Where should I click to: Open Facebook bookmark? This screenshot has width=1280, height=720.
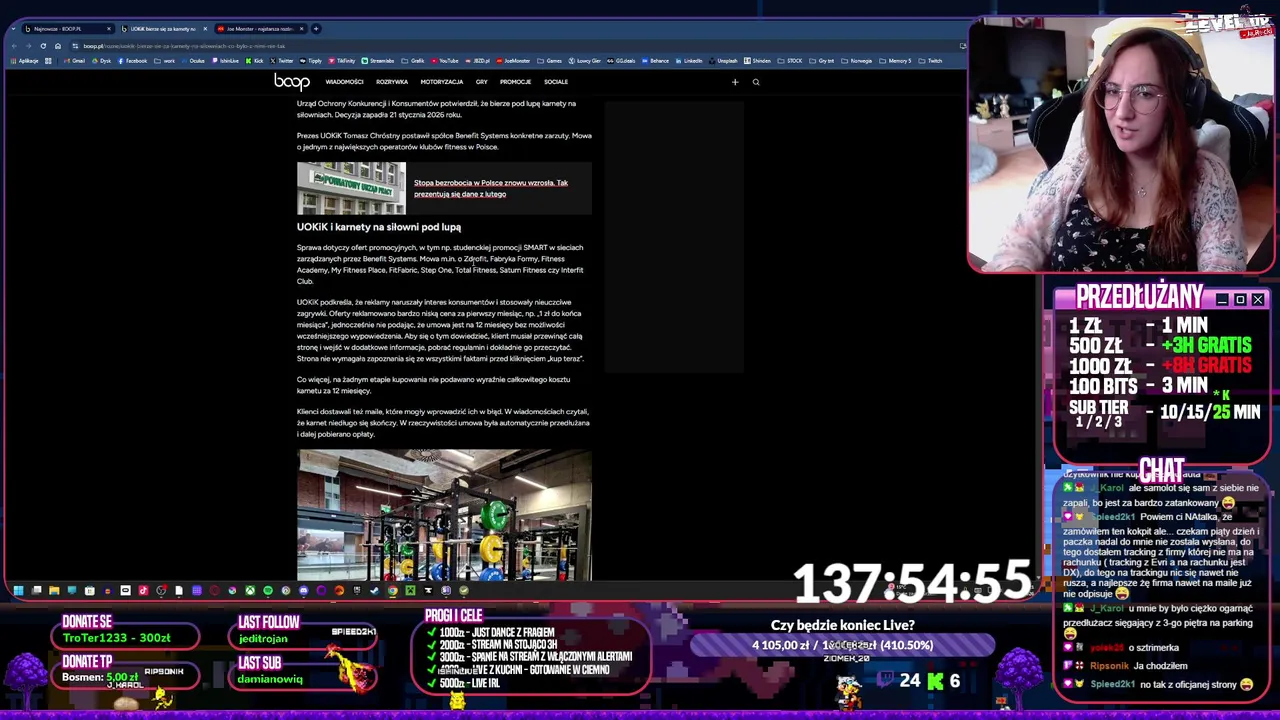(133, 61)
